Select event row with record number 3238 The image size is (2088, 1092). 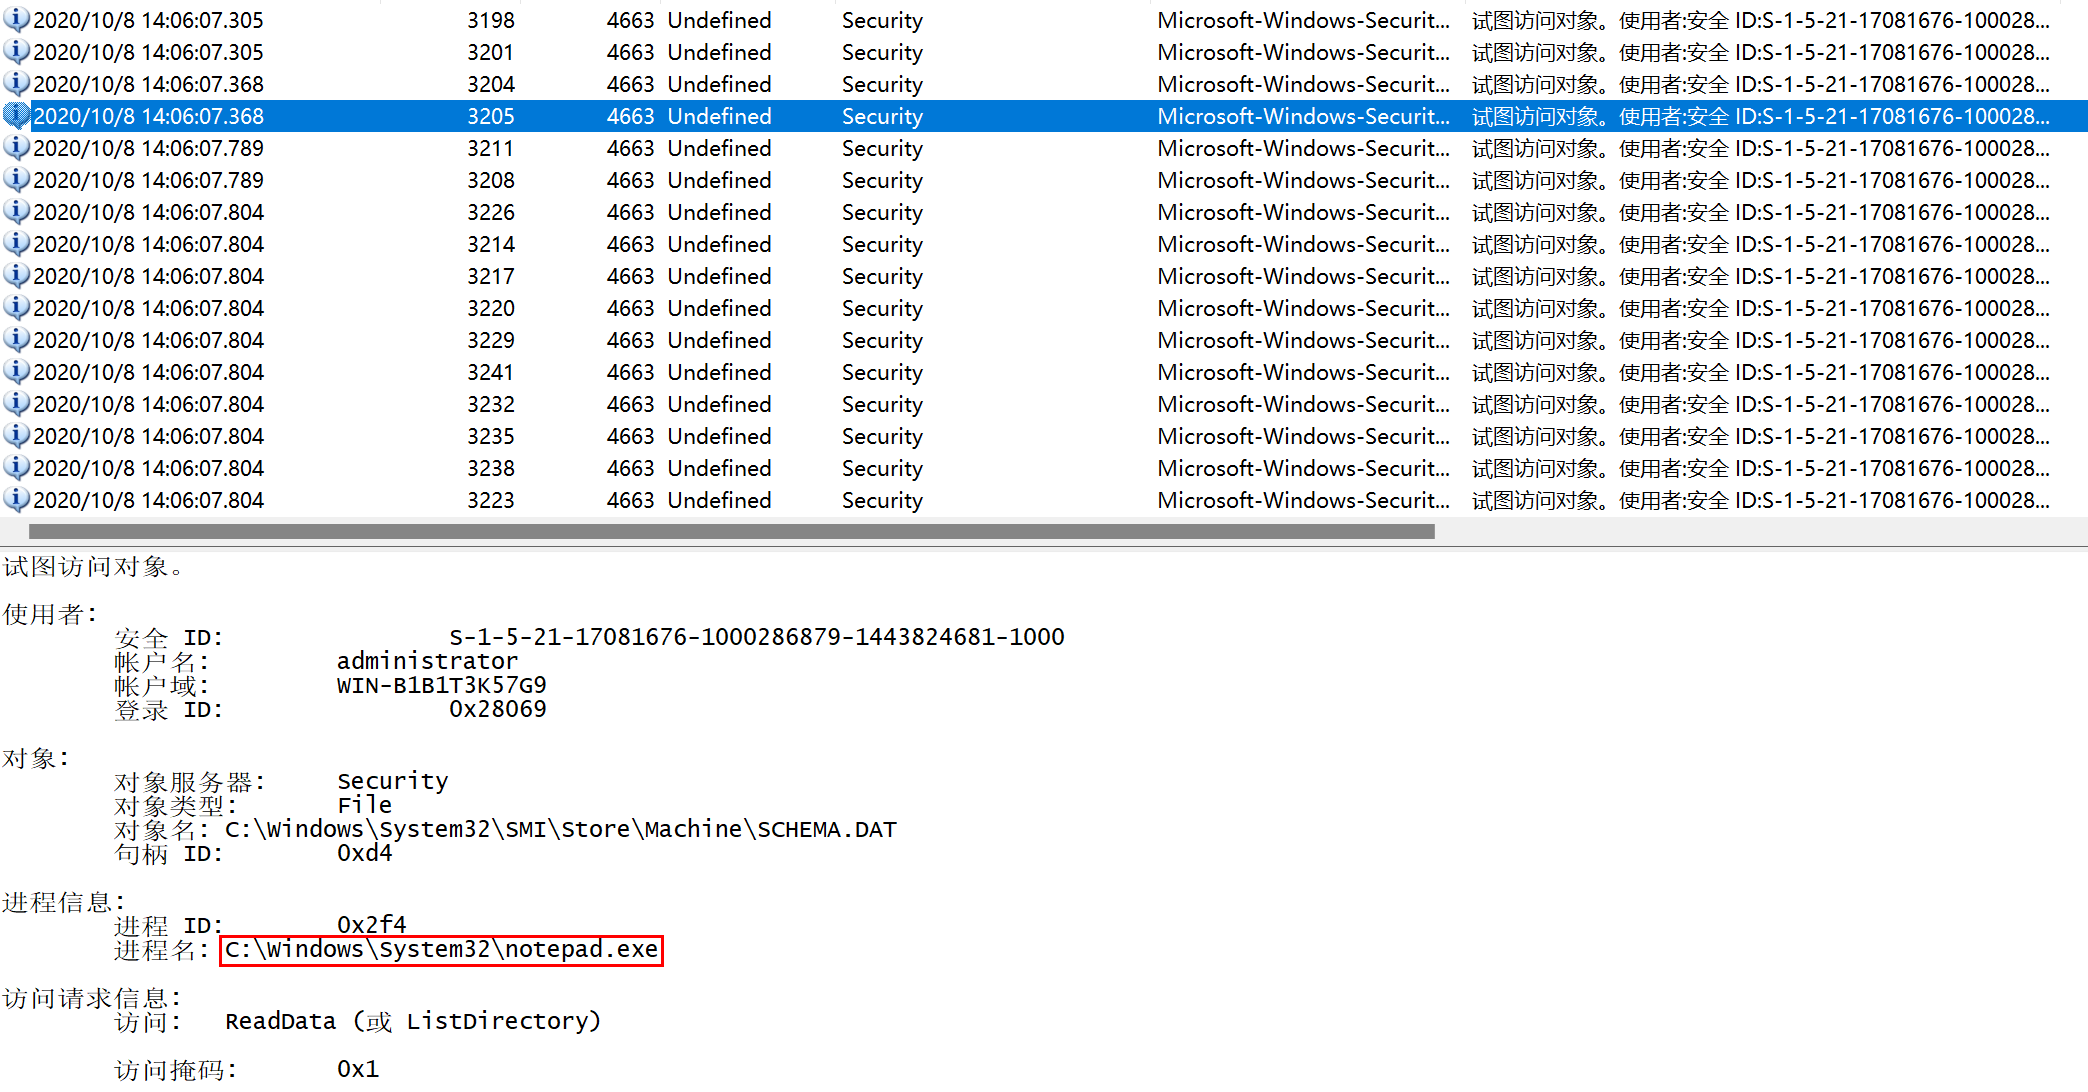490,468
